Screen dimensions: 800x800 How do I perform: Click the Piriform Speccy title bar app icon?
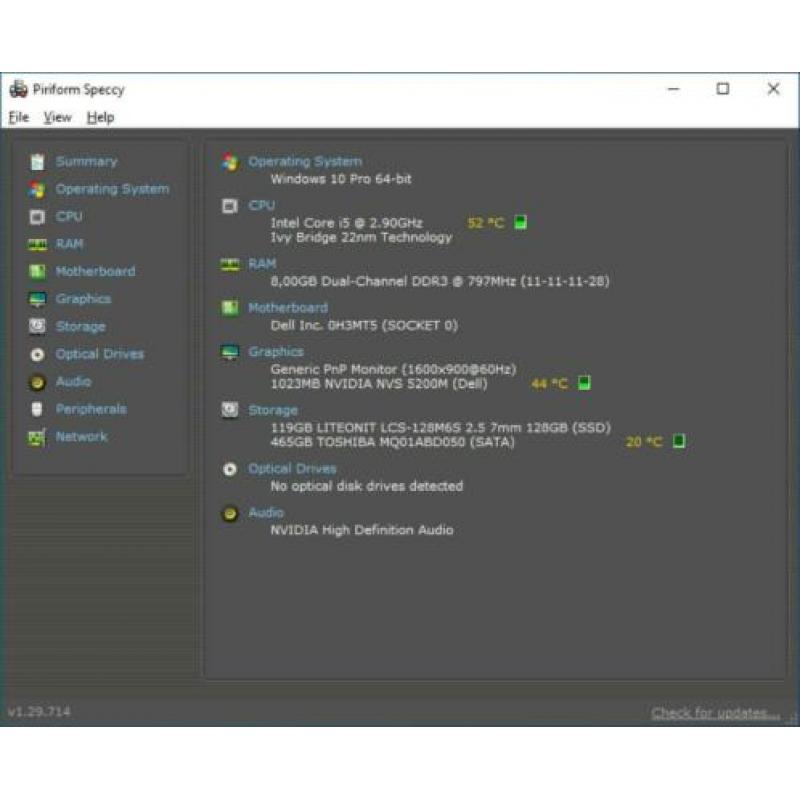[x=18, y=89]
